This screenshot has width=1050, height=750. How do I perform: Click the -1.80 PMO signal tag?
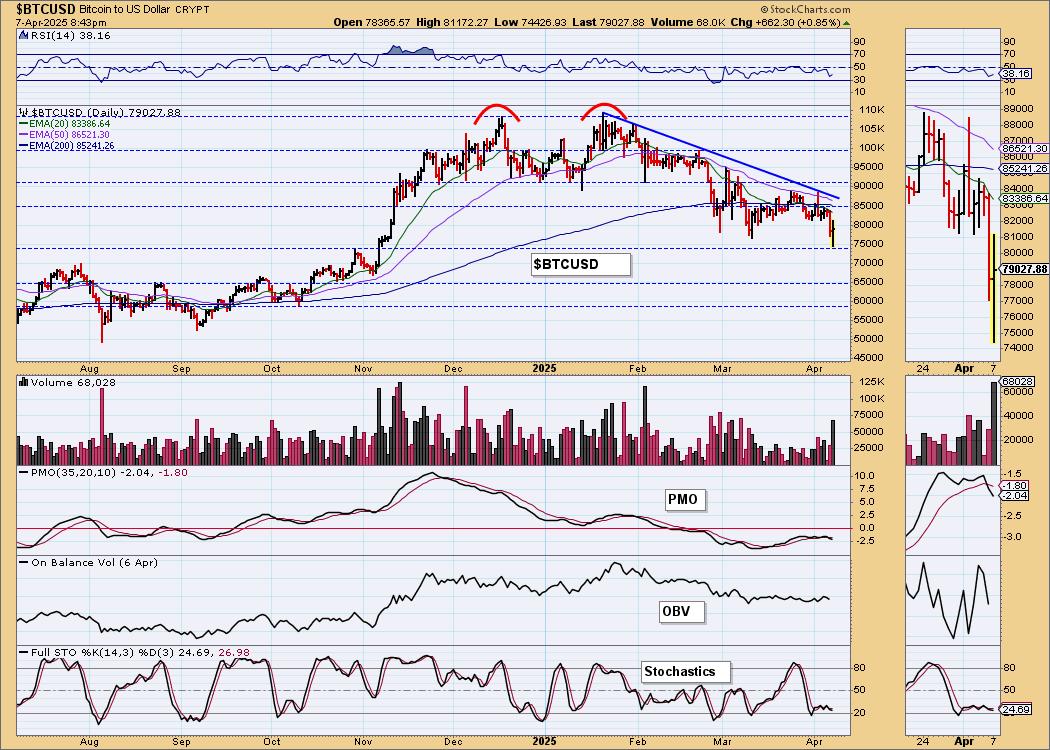pos(1016,485)
